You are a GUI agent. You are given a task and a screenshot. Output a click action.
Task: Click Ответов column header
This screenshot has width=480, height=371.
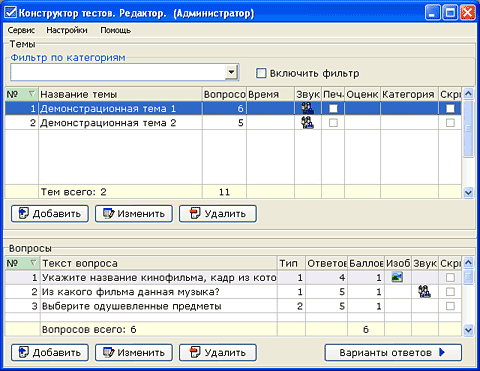coord(326,263)
